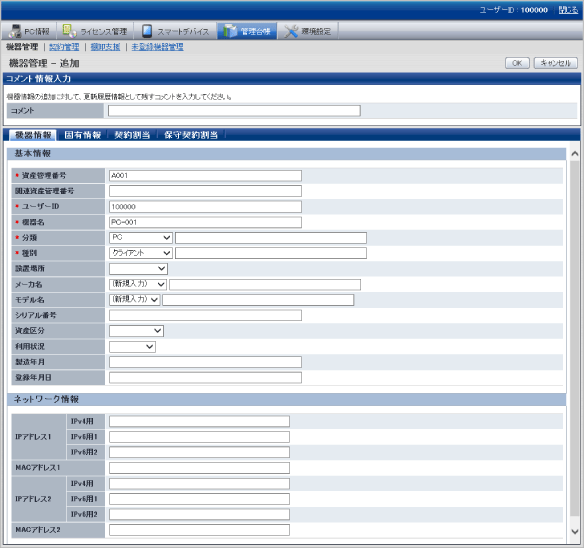Click the OK button
Screen dimensions: 584x548
[x=517, y=63]
